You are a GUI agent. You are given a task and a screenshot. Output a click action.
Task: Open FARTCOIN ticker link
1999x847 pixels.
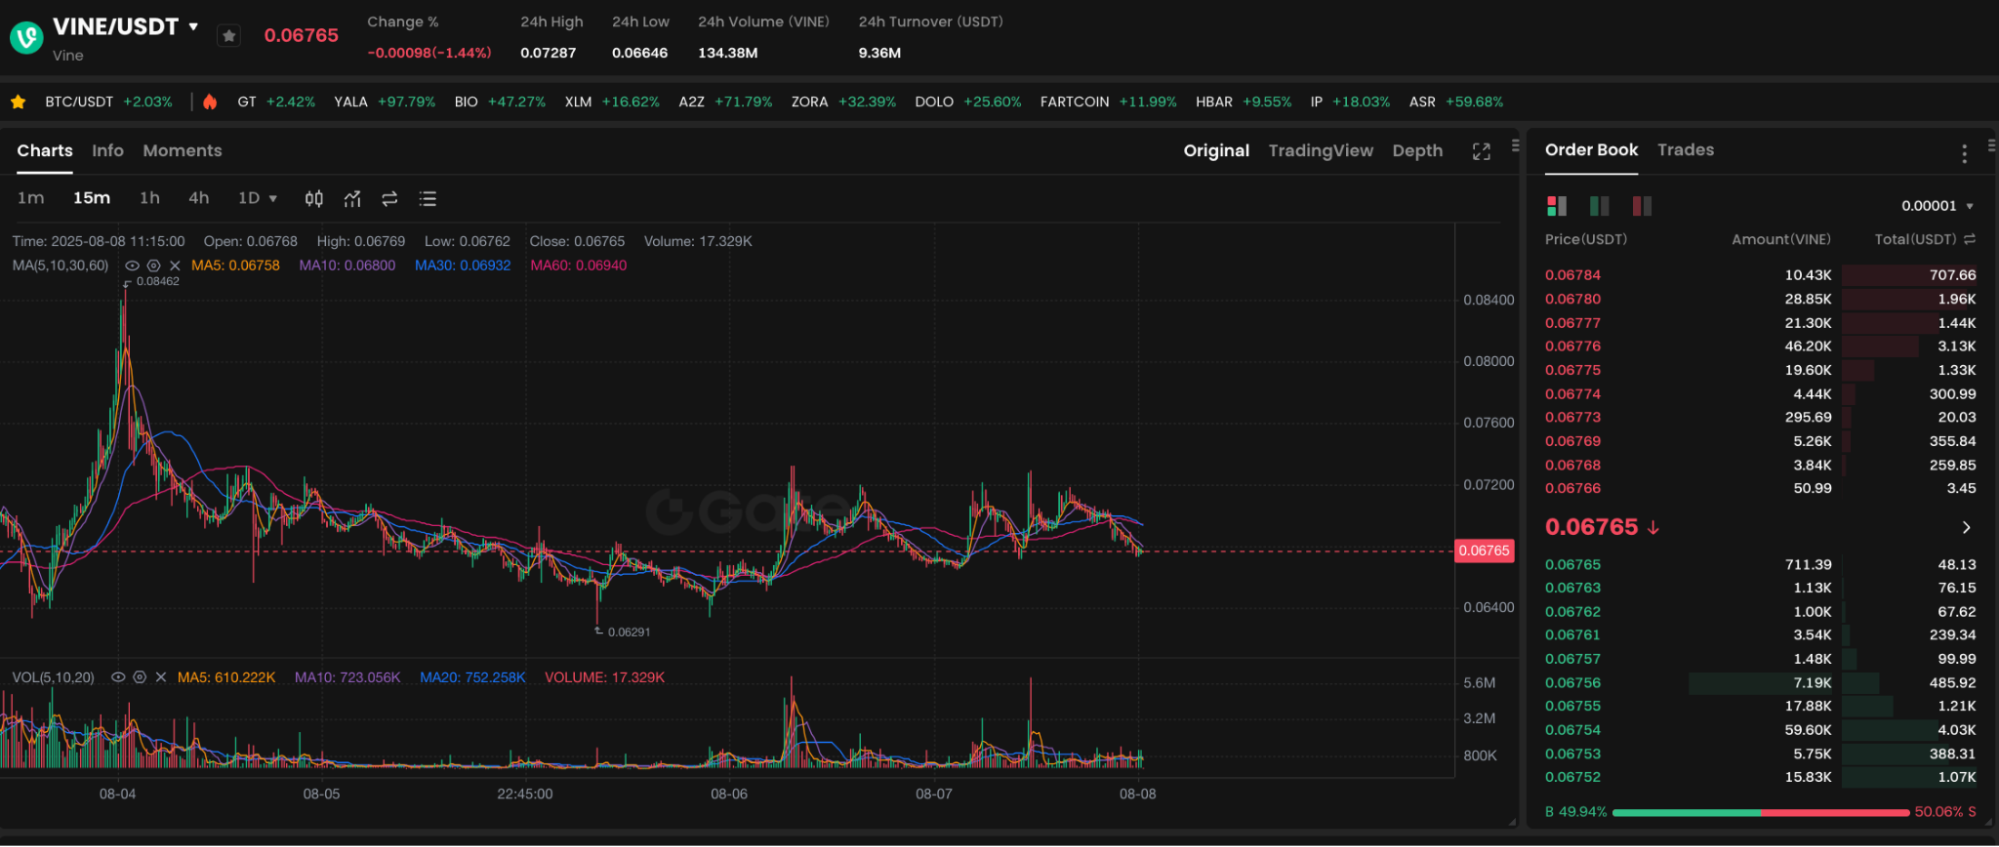coord(1108,102)
